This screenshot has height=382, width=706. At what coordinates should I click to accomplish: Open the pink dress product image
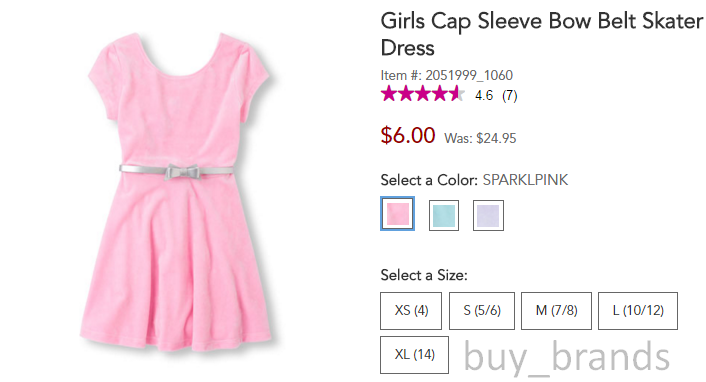178,191
